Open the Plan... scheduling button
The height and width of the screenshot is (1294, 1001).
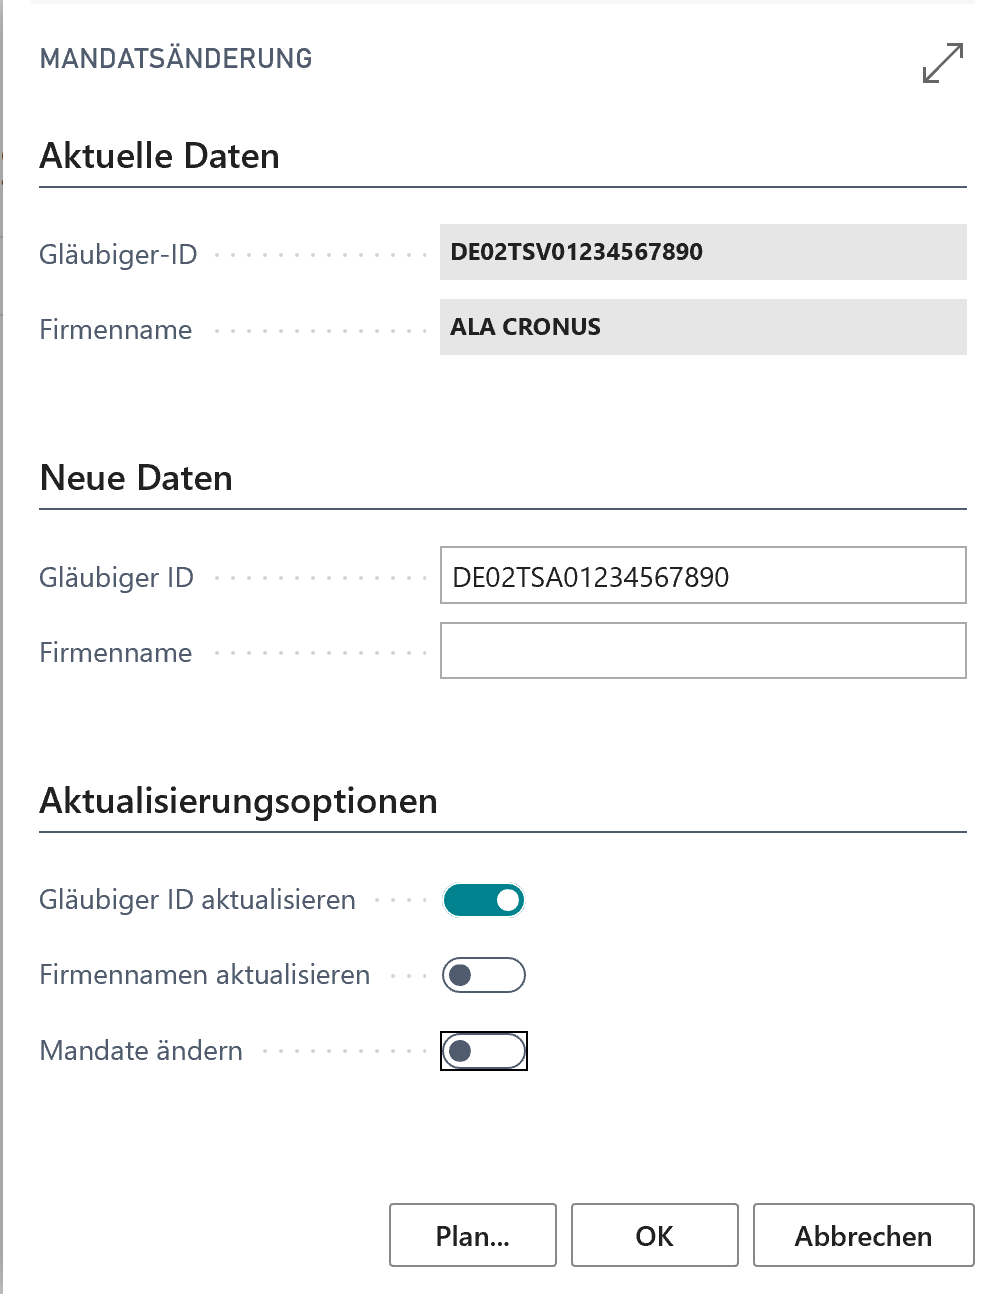point(473,1236)
